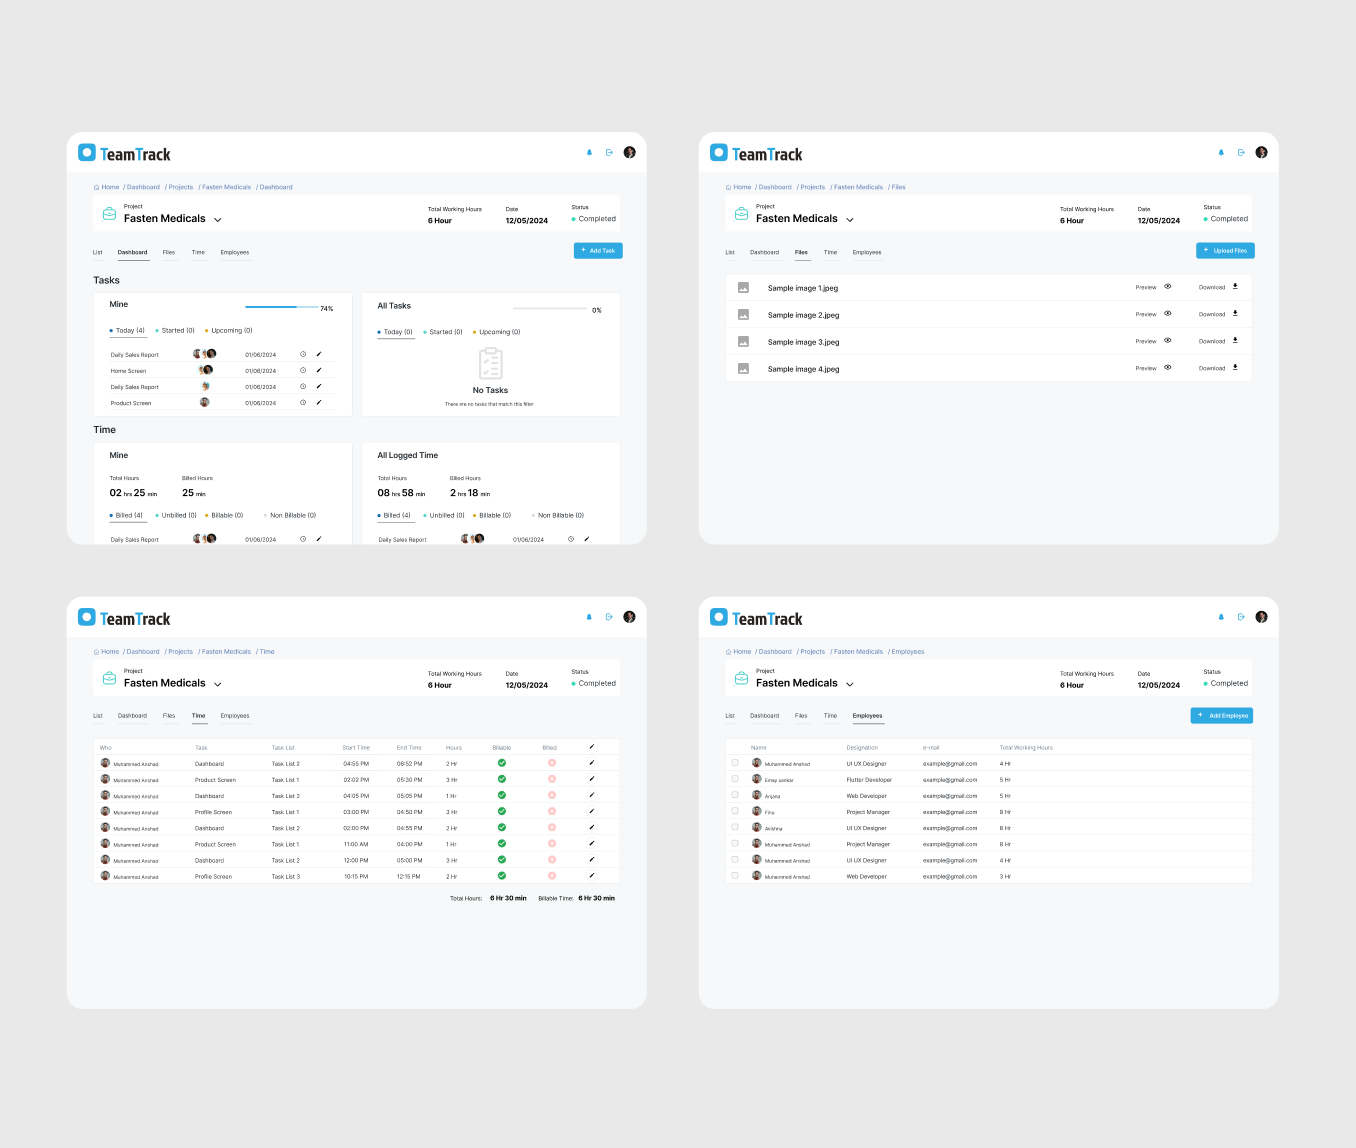Expand the Fasten Medicals dropdown on the Files screen
This screenshot has height=1148, width=1356.
(x=850, y=220)
